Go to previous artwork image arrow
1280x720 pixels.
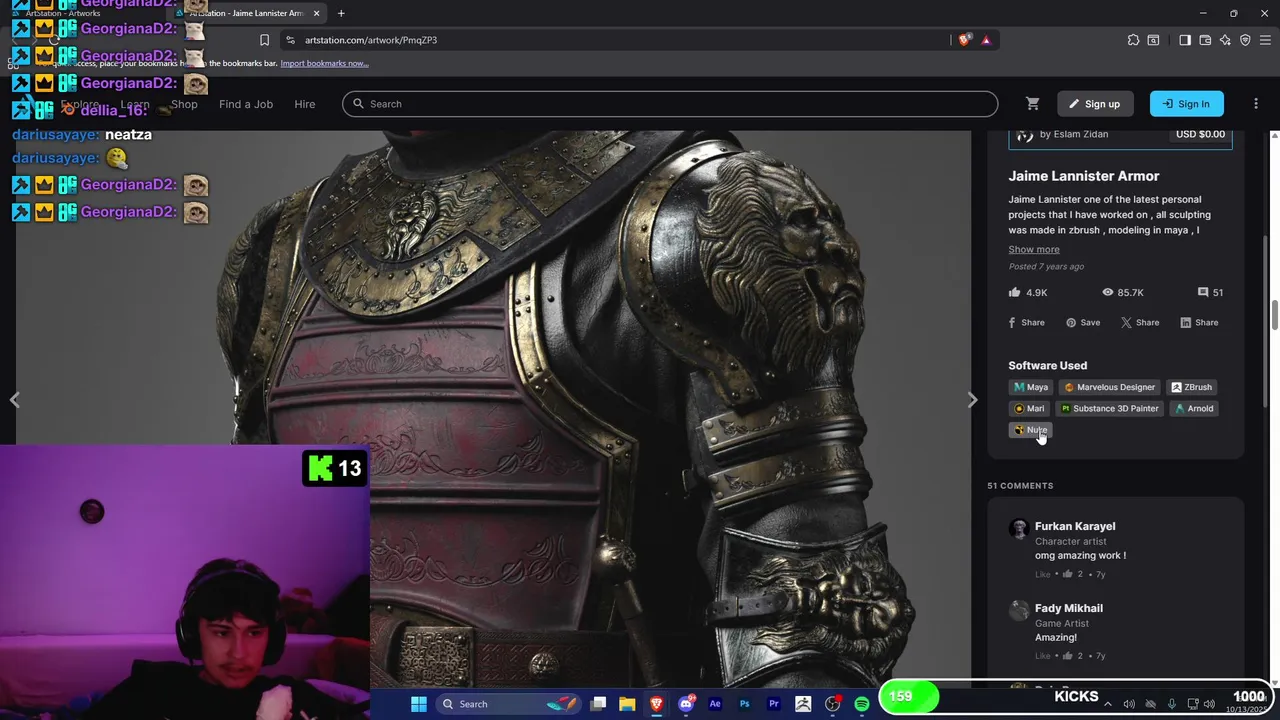[14, 400]
